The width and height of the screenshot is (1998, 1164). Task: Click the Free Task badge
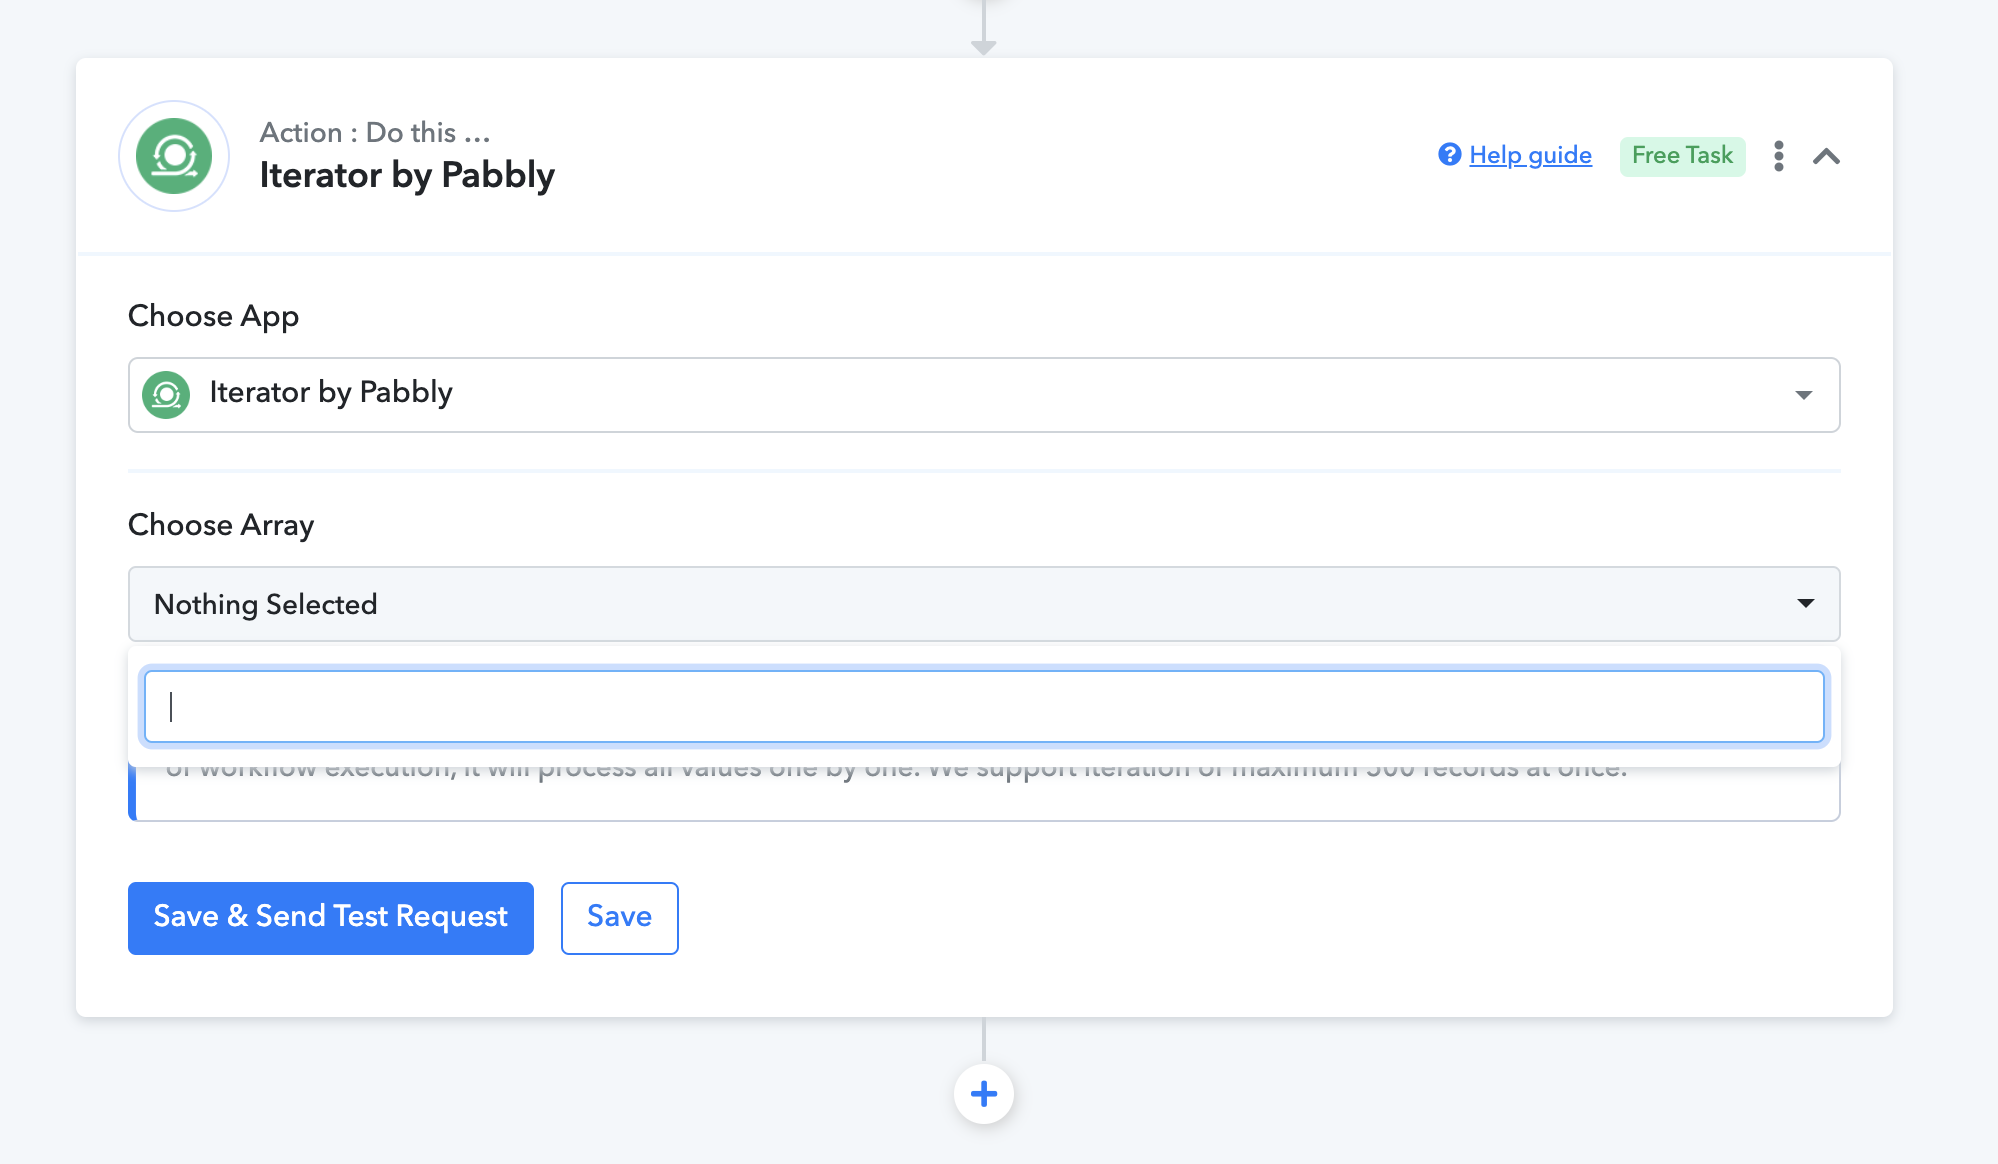click(x=1682, y=156)
